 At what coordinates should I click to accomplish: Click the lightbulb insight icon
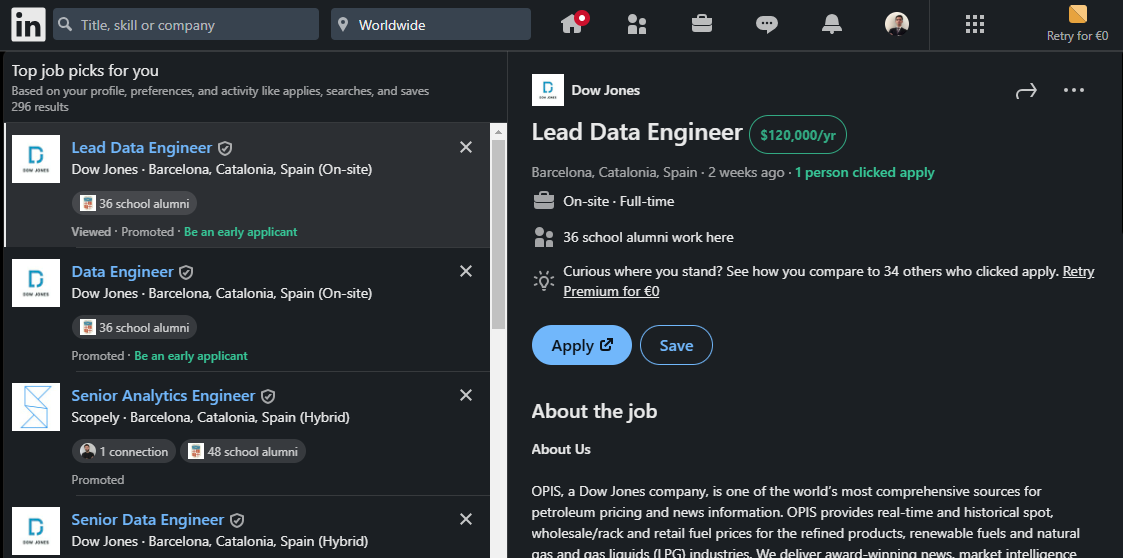coord(544,281)
